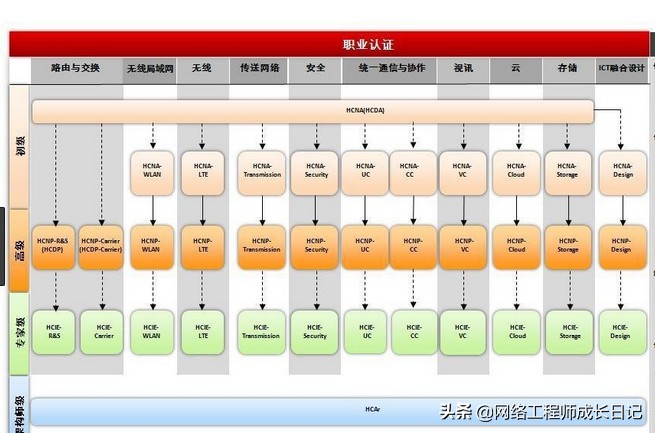Select the 路由与交换 column header

pos(77,70)
